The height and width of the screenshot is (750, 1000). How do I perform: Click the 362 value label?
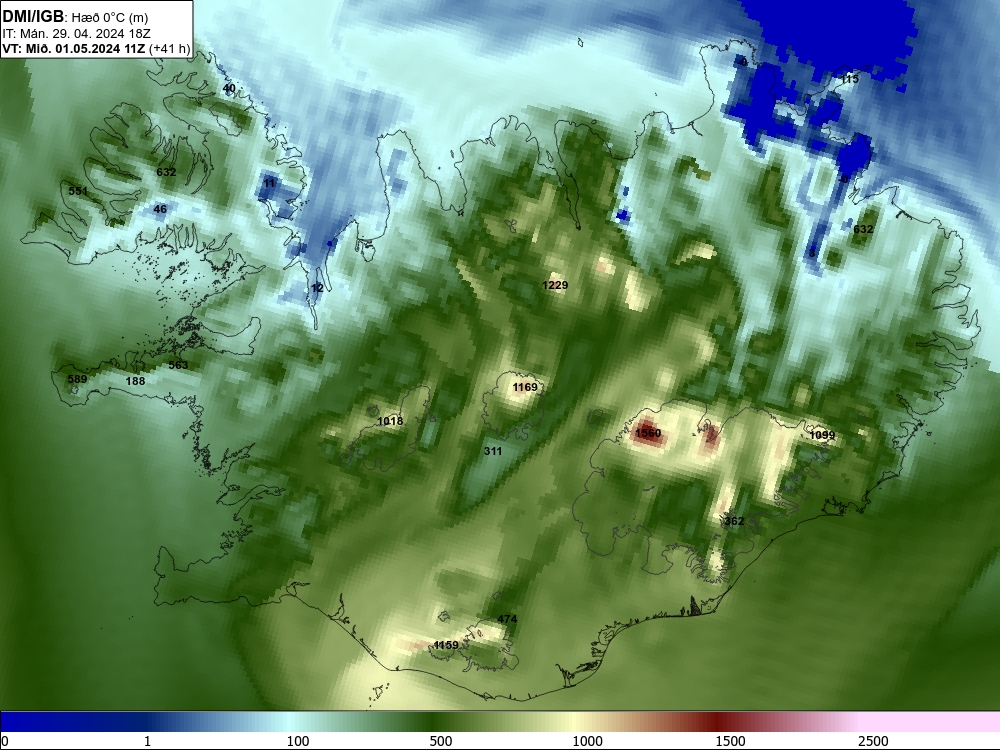734,521
